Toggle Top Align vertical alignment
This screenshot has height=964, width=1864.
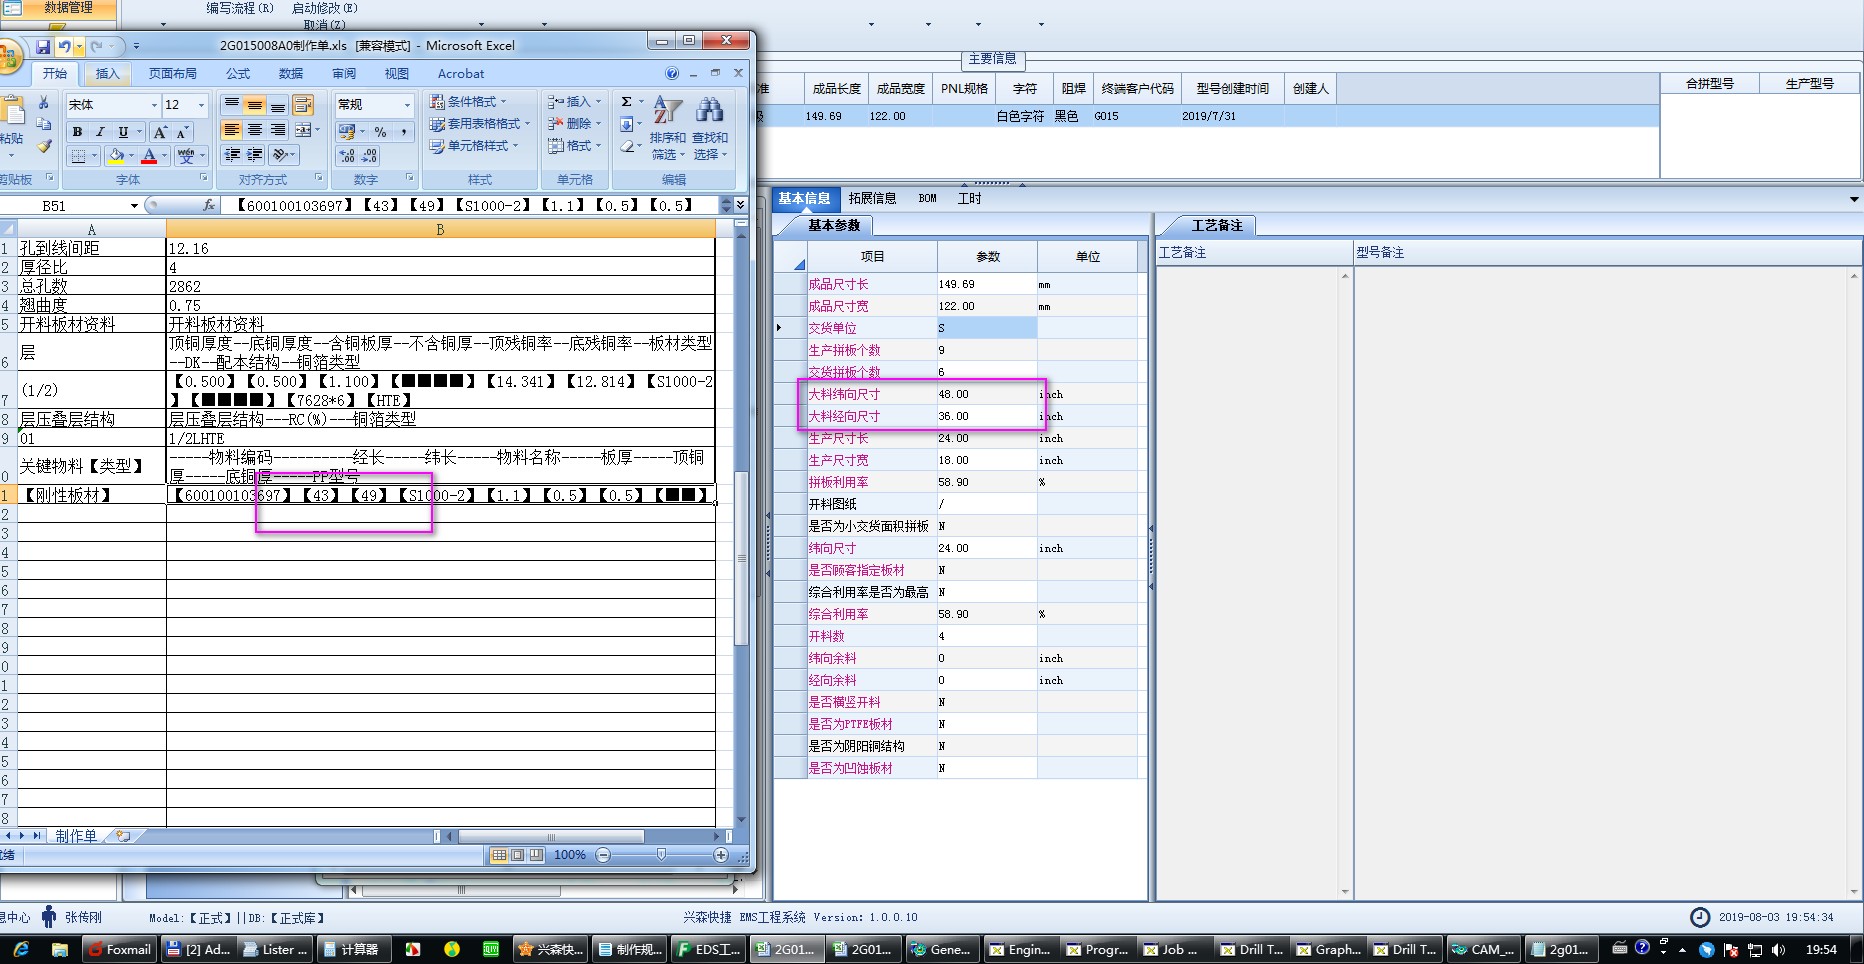[232, 105]
